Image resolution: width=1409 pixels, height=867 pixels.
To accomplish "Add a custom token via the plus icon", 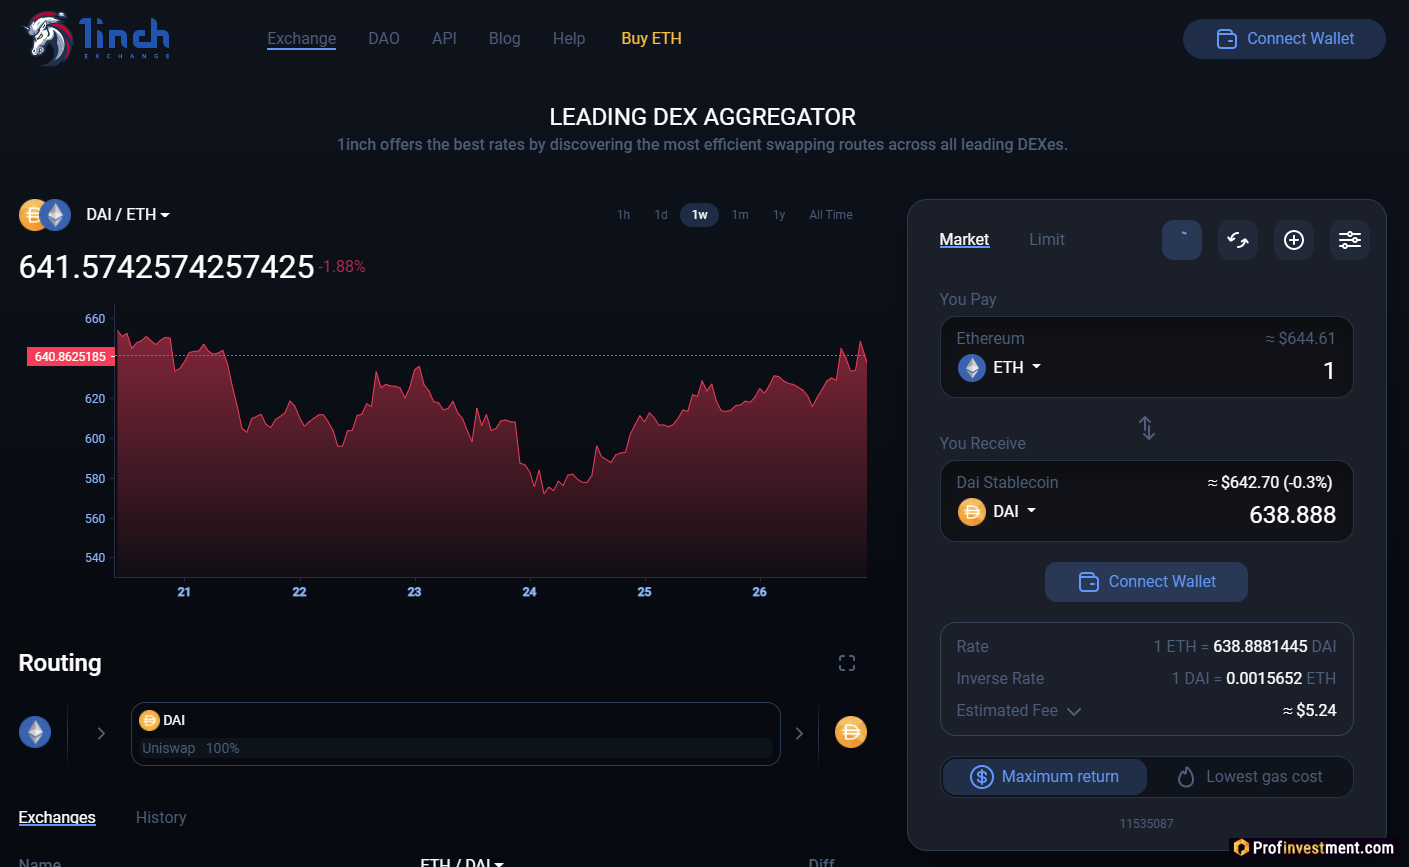I will pyautogui.click(x=1293, y=240).
